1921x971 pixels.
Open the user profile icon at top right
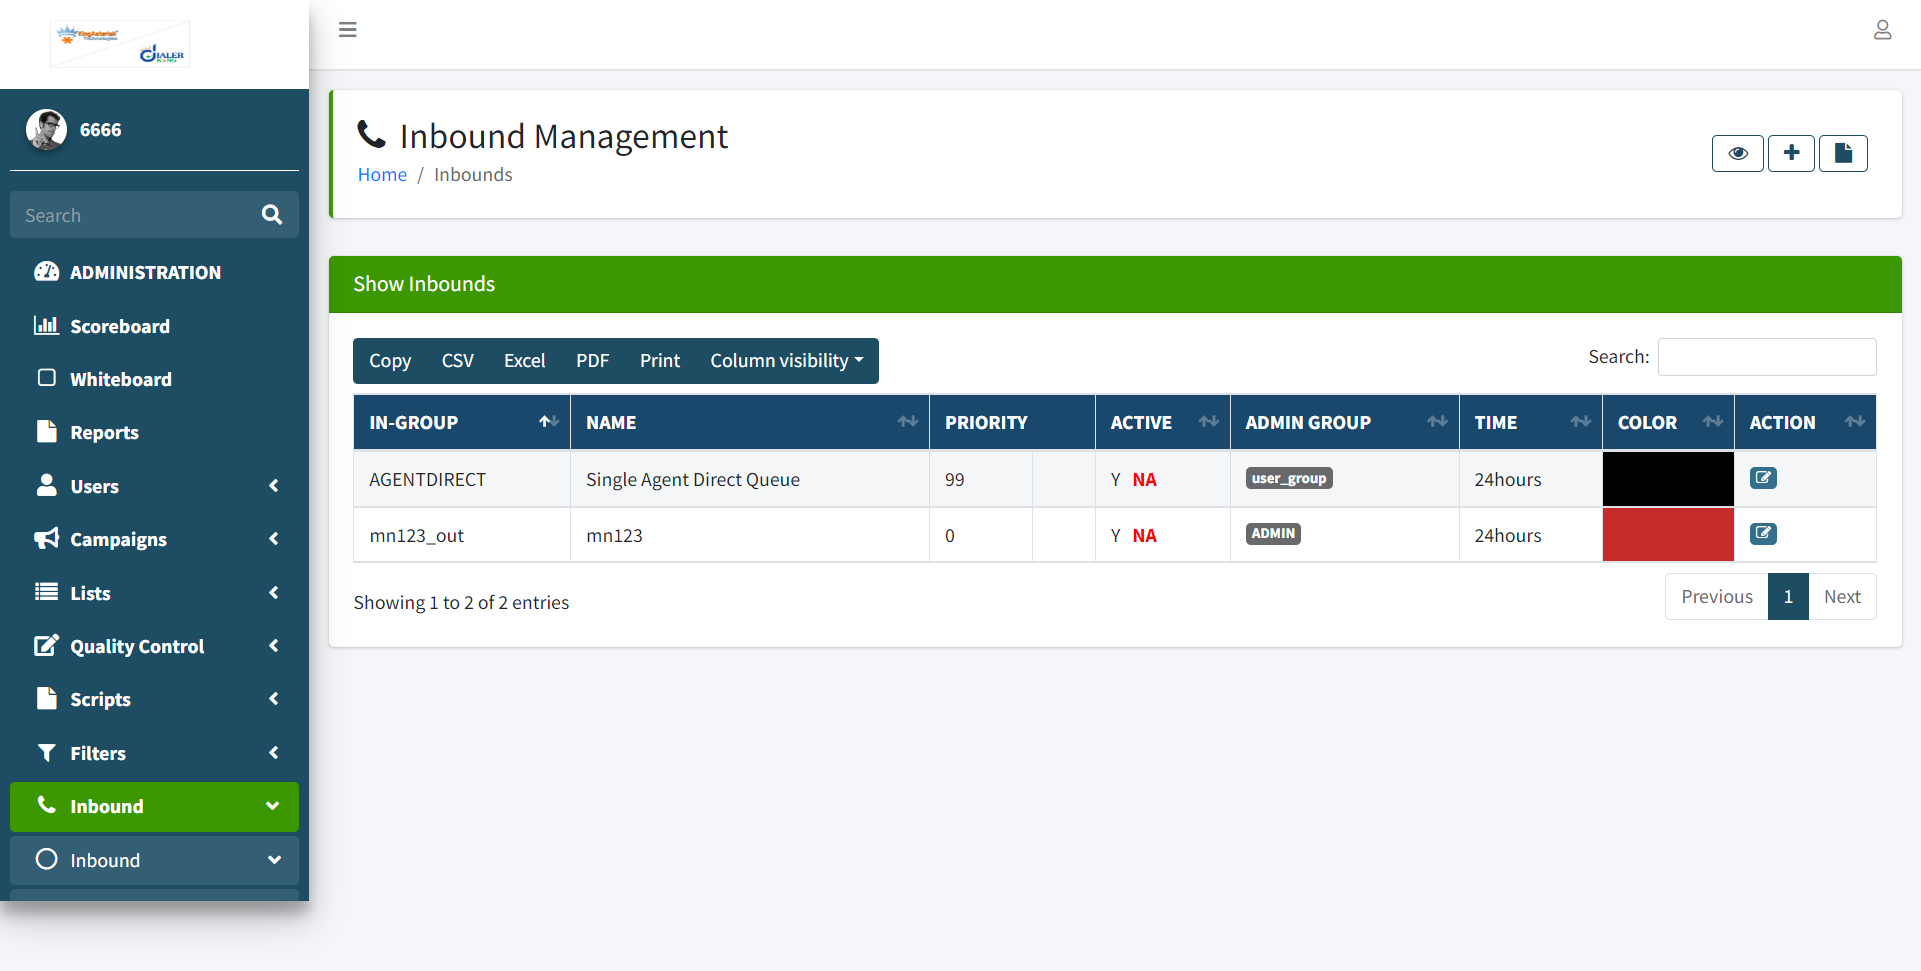click(1882, 30)
